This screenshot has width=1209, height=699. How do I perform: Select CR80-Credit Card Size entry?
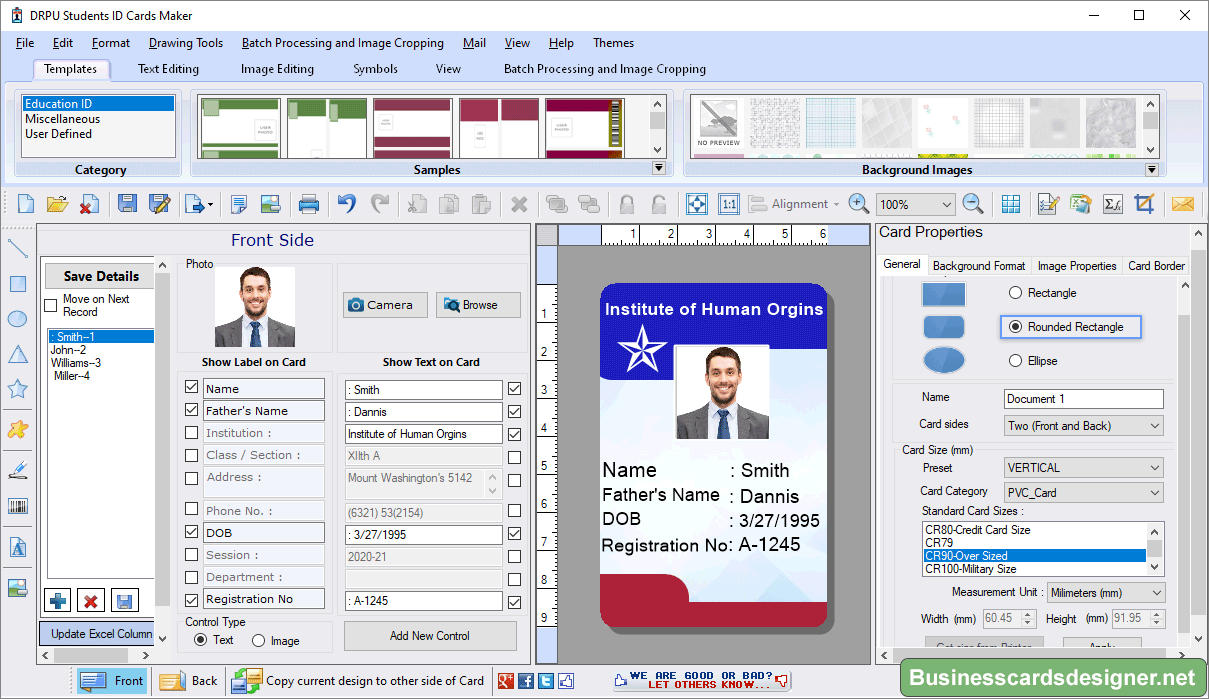click(1034, 530)
